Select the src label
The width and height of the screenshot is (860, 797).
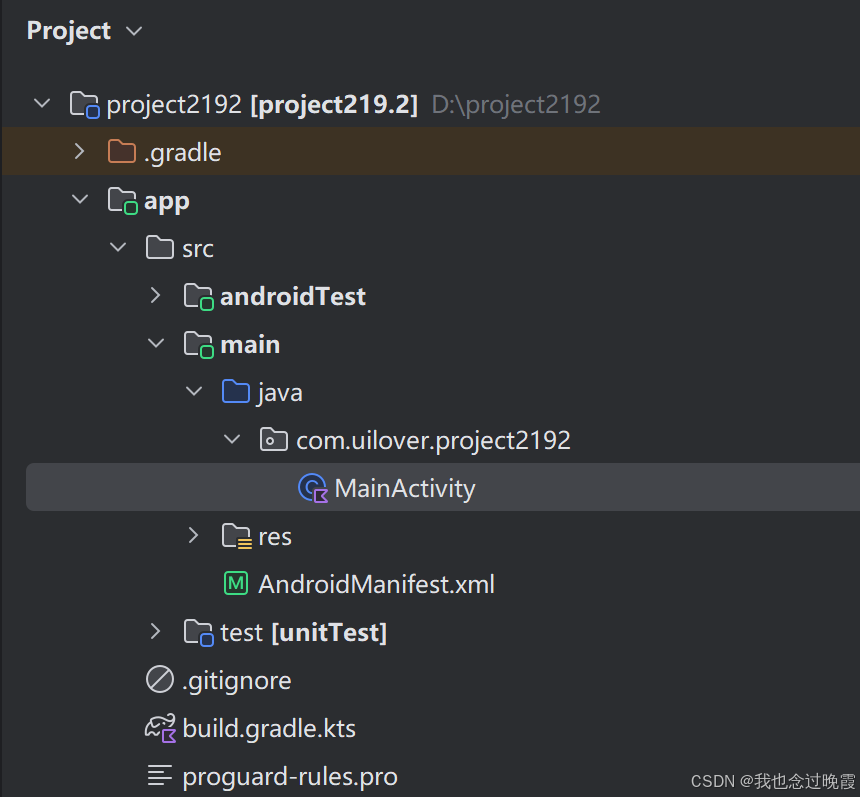click(197, 249)
